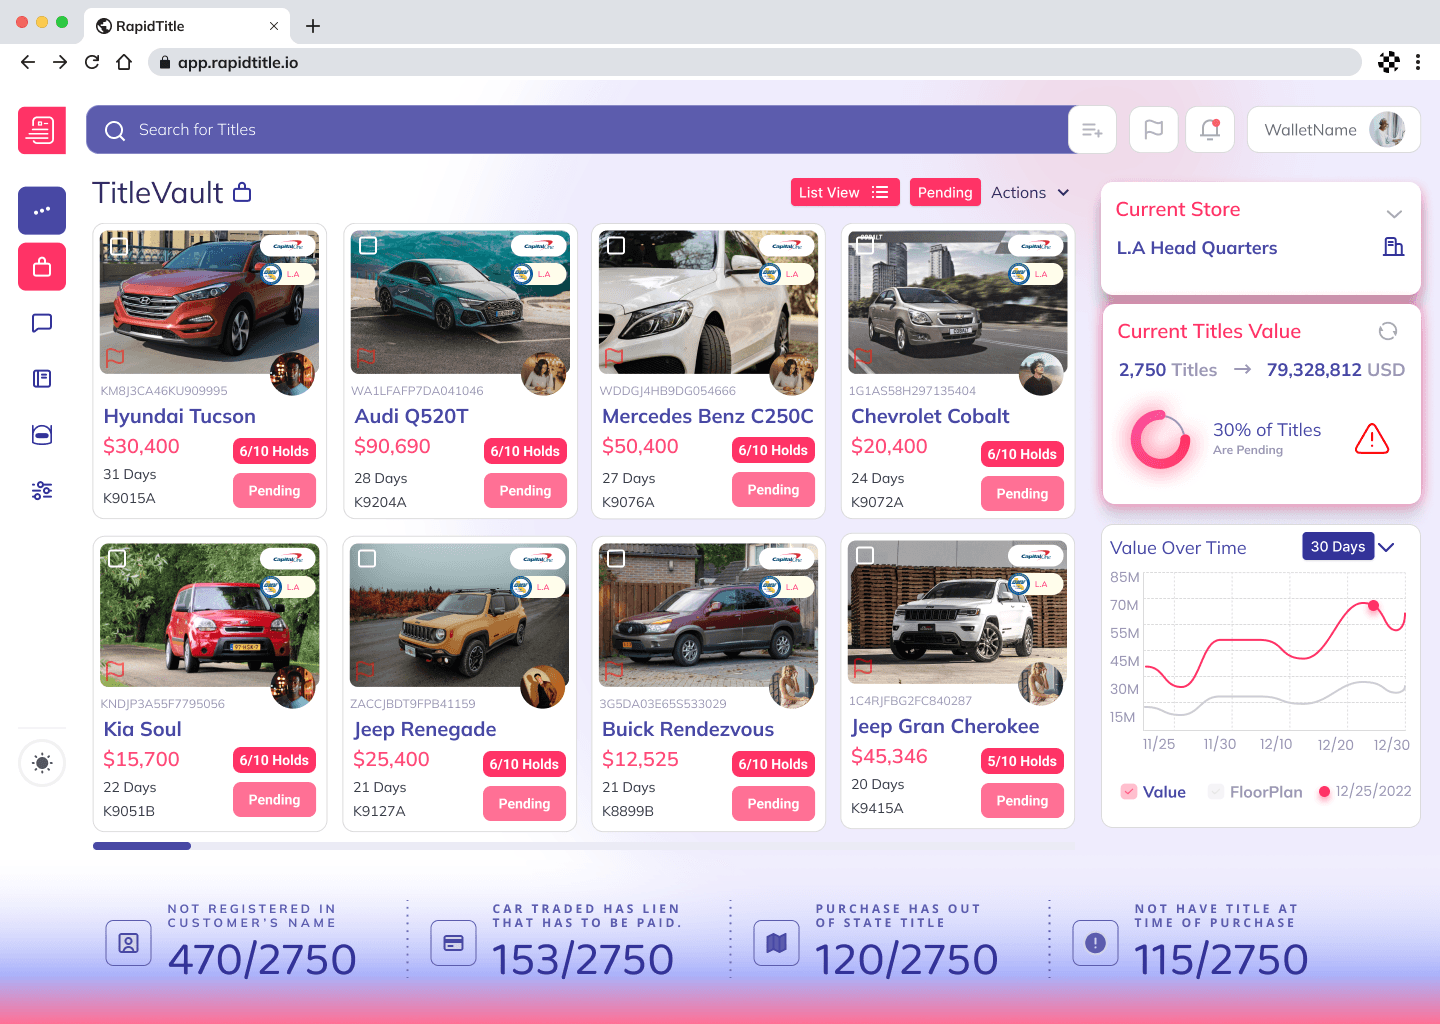Open the filter sliders sidebar icon
This screenshot has height=1024, width=1440.
42,490
